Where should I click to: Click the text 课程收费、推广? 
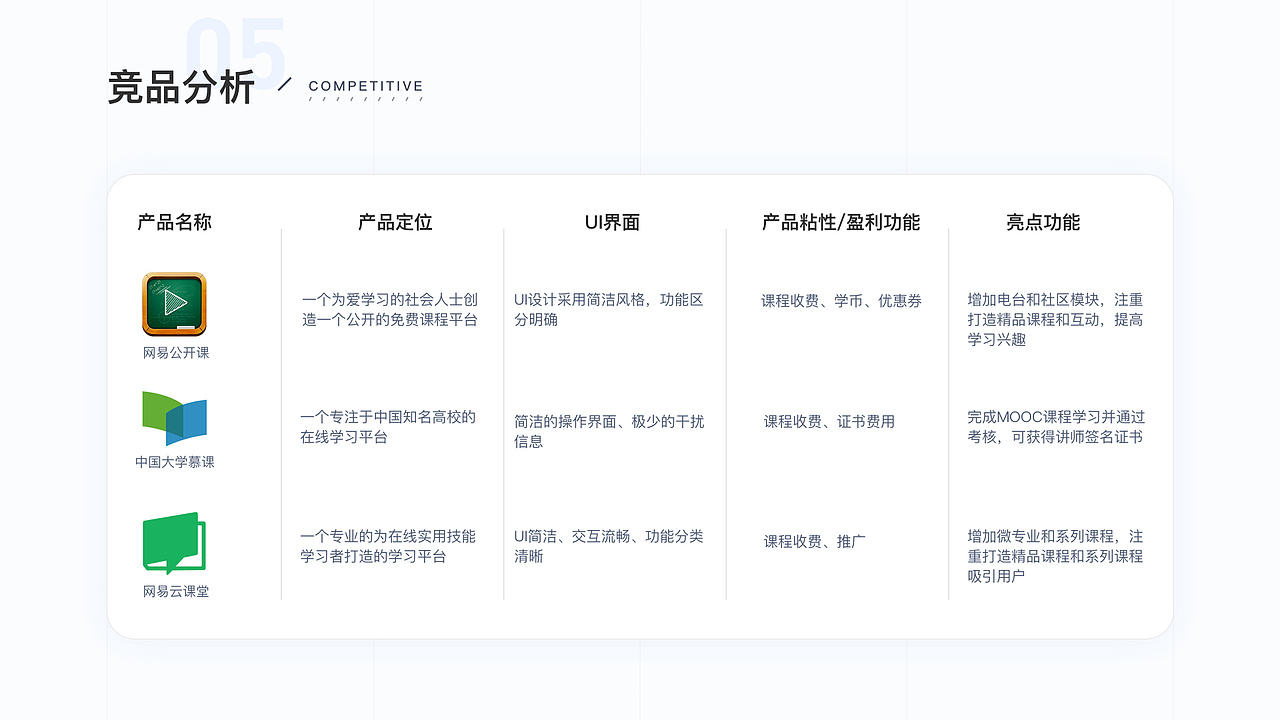[815, 541]
